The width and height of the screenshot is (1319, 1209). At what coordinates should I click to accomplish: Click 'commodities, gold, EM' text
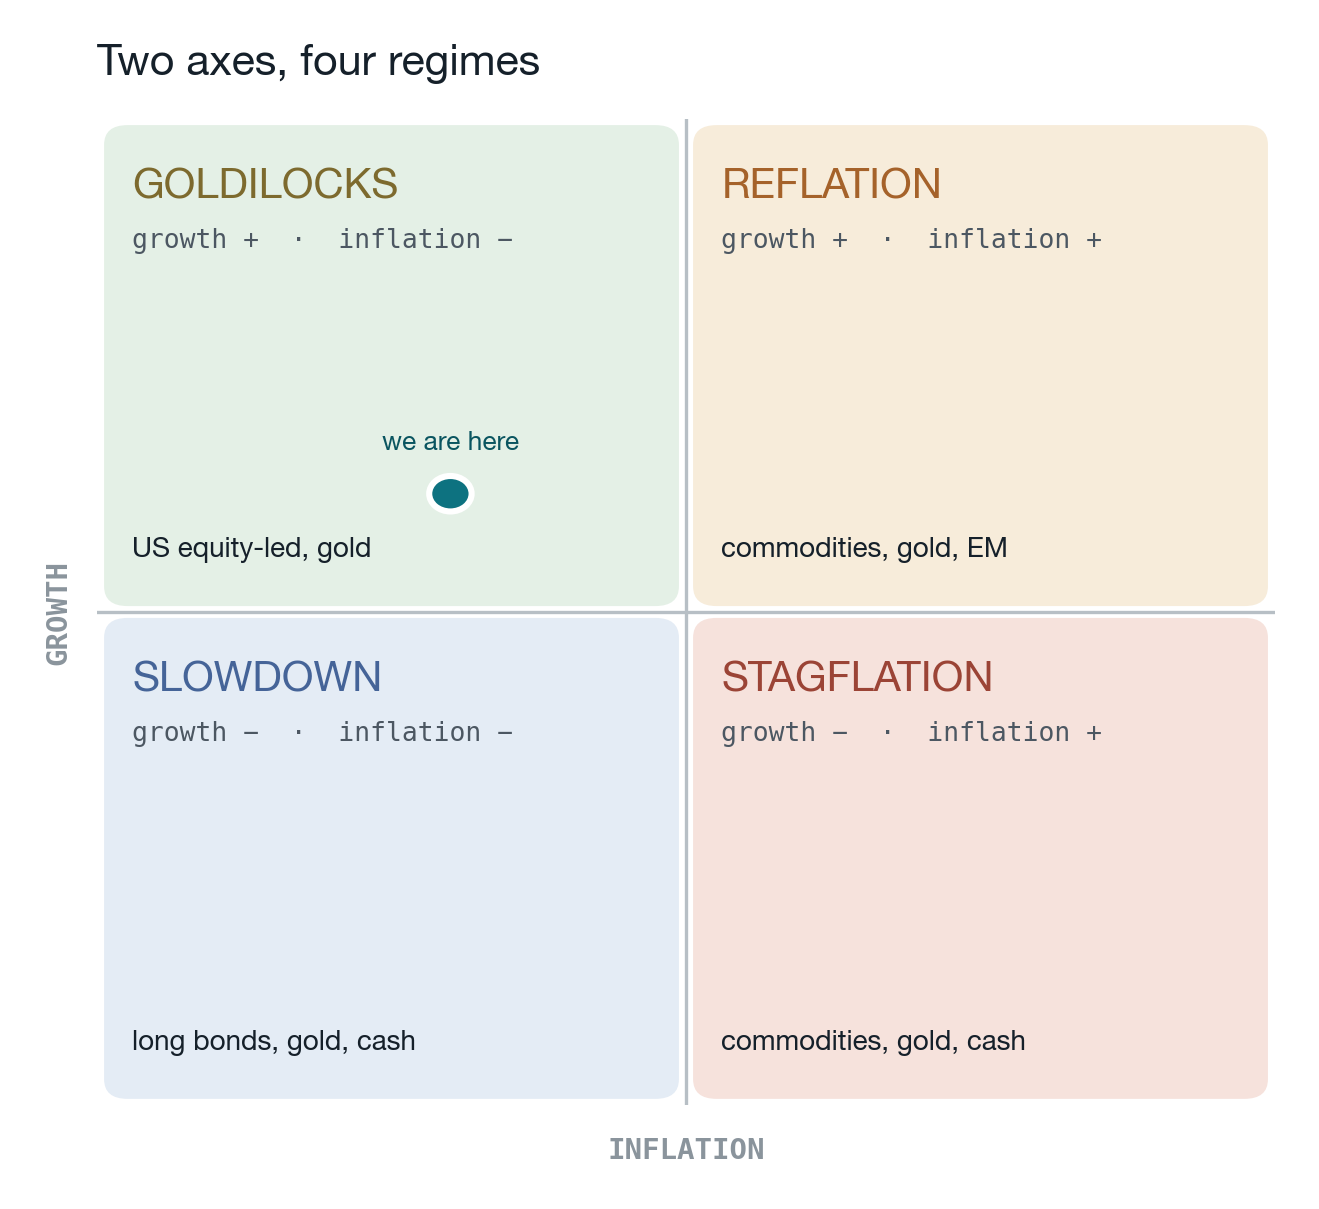(864, 548)
